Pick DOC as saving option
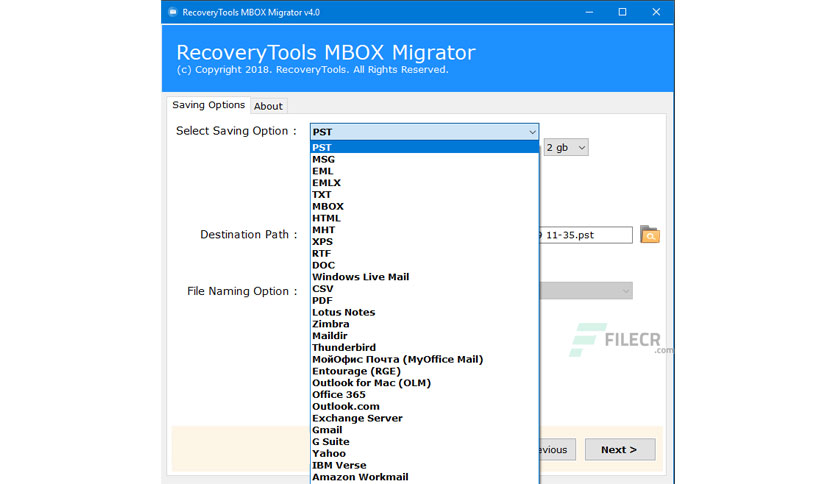This screenshot has height=484, width=836. coord(424,265)
